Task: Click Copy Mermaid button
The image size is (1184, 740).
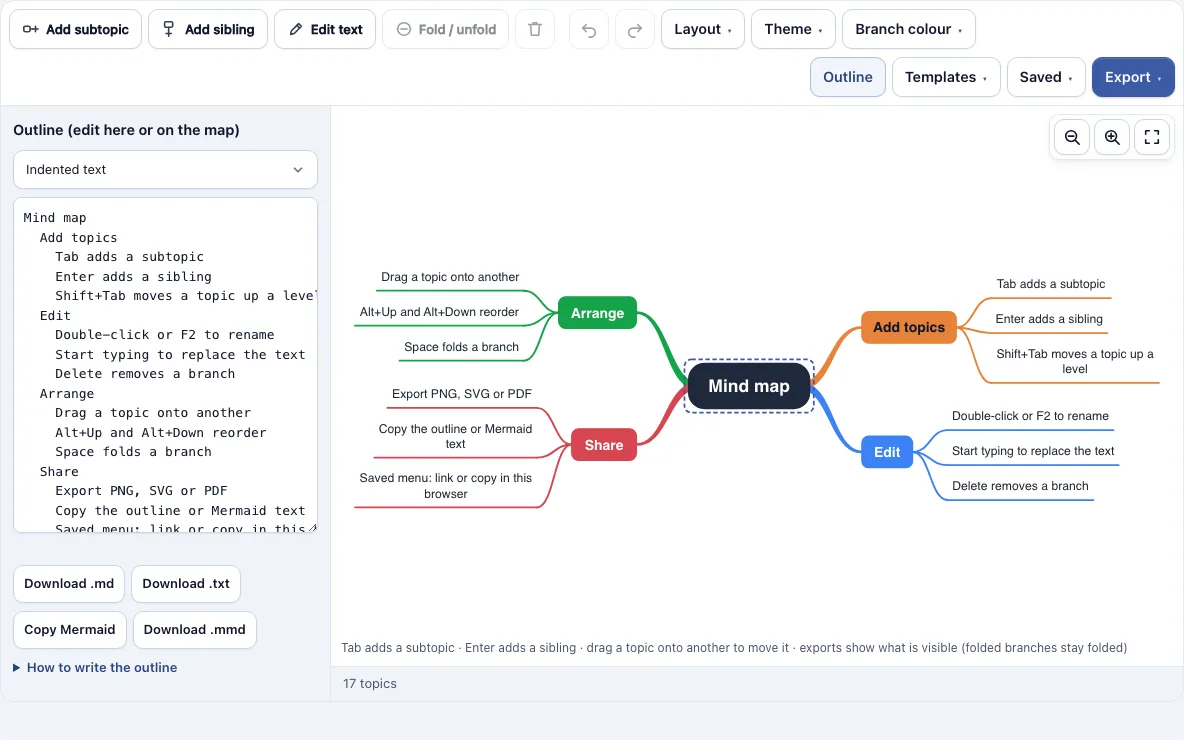Action: click(69, 630)
